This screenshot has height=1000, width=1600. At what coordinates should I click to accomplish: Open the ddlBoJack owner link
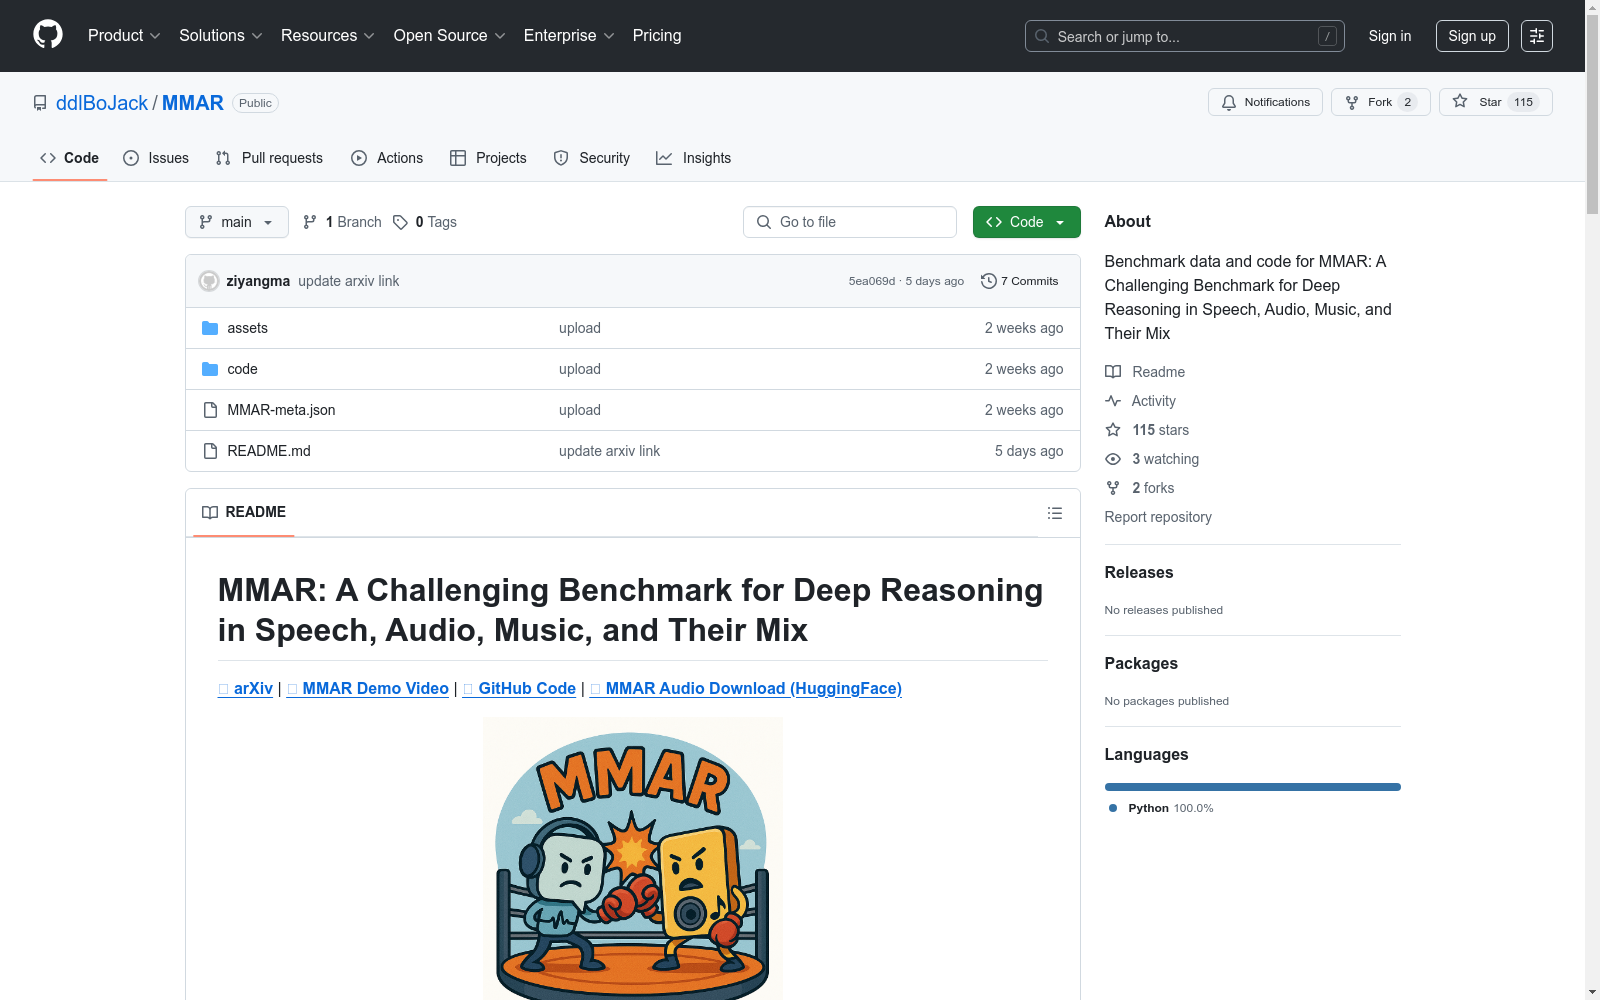pos(102,103)
